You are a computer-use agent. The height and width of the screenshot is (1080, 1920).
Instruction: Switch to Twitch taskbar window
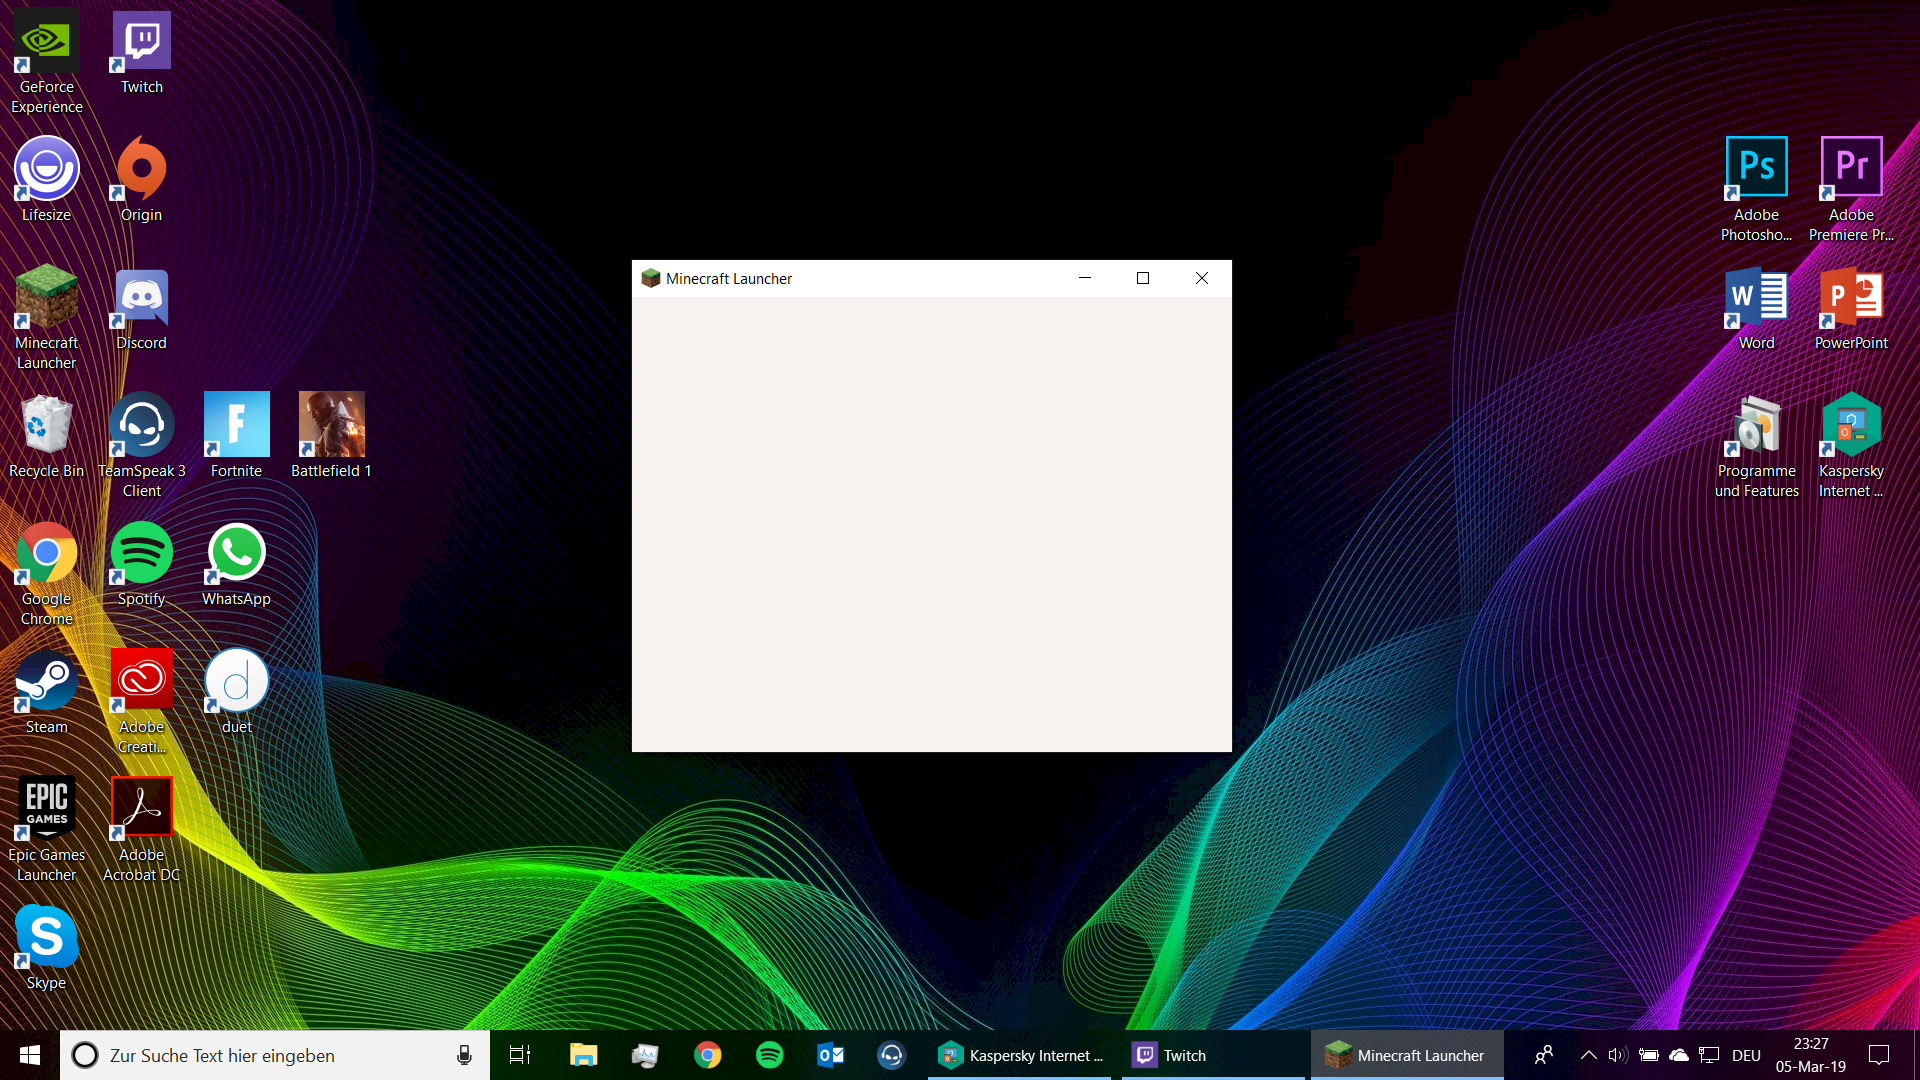pos(1214,1055)
